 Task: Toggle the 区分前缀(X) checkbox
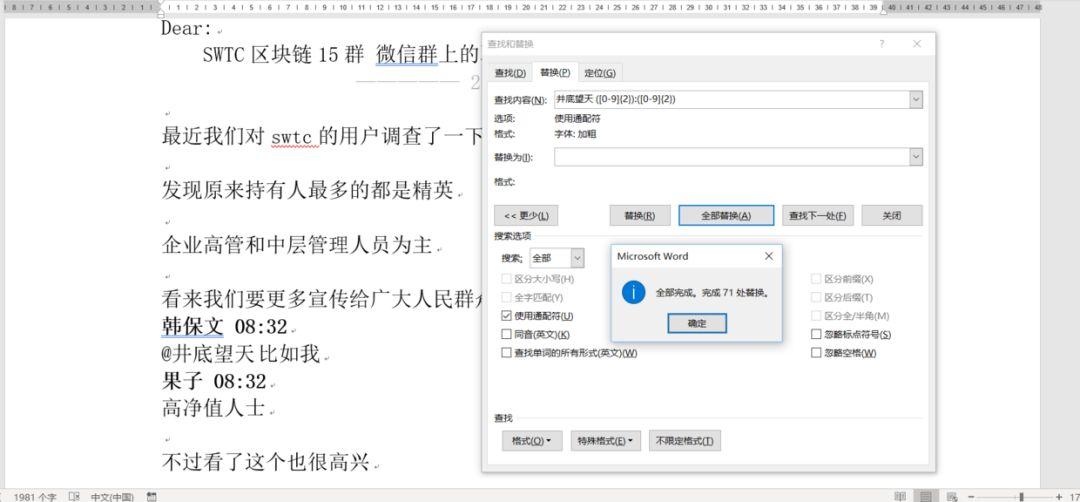[816, 279]
